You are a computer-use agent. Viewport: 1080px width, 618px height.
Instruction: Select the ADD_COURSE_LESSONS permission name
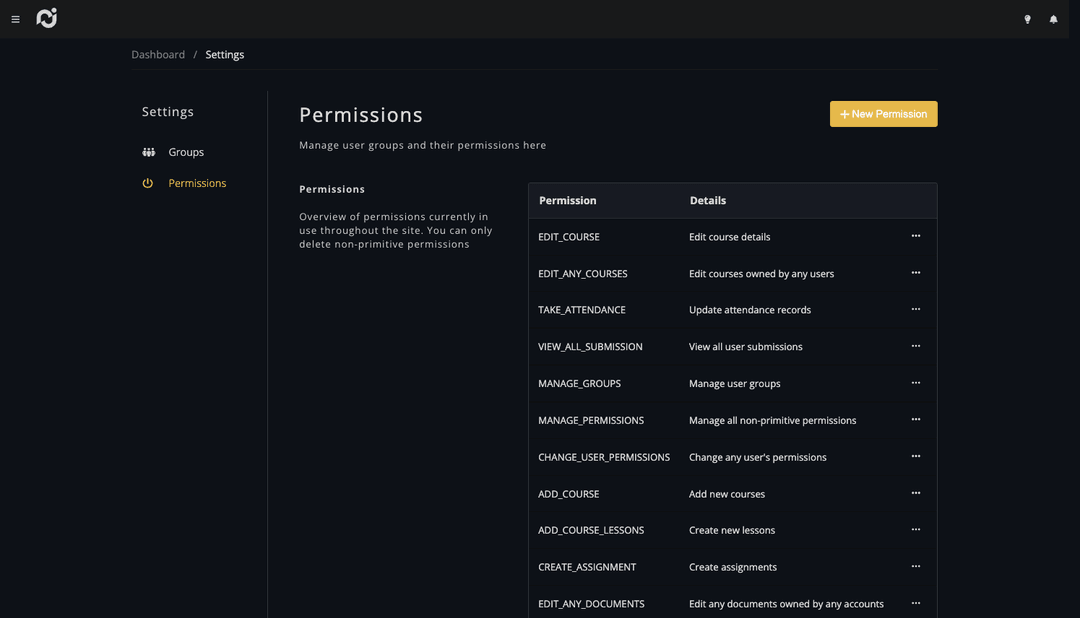[x=591, y=531]
